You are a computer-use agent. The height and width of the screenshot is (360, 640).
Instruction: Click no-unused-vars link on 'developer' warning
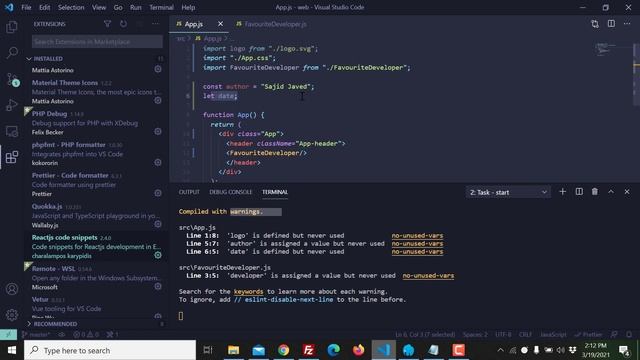coord(428,276)
